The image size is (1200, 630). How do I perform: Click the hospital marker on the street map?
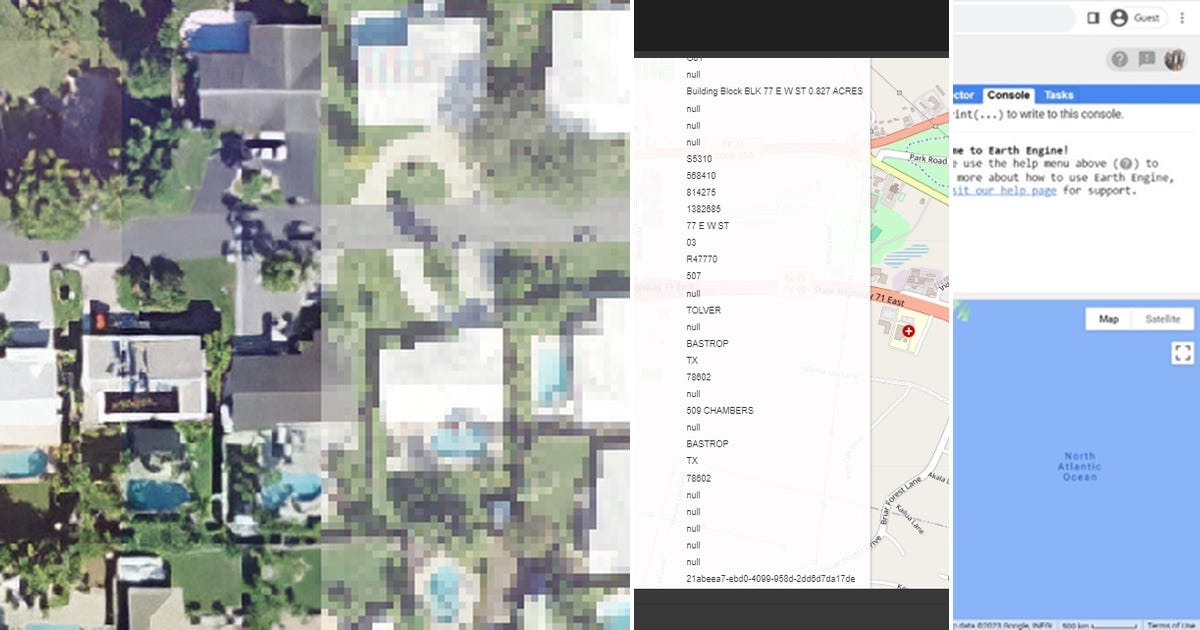coord(908,330)
